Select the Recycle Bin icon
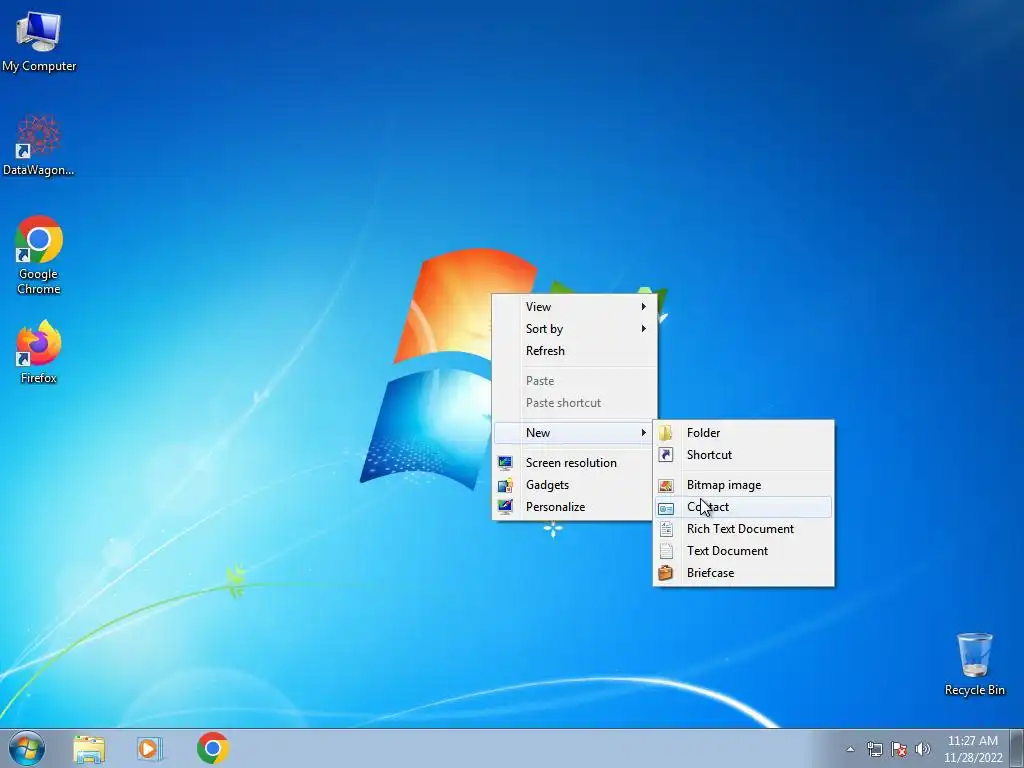The width and height of the screenshot is (1024, 768). click(x=974, y=664)
